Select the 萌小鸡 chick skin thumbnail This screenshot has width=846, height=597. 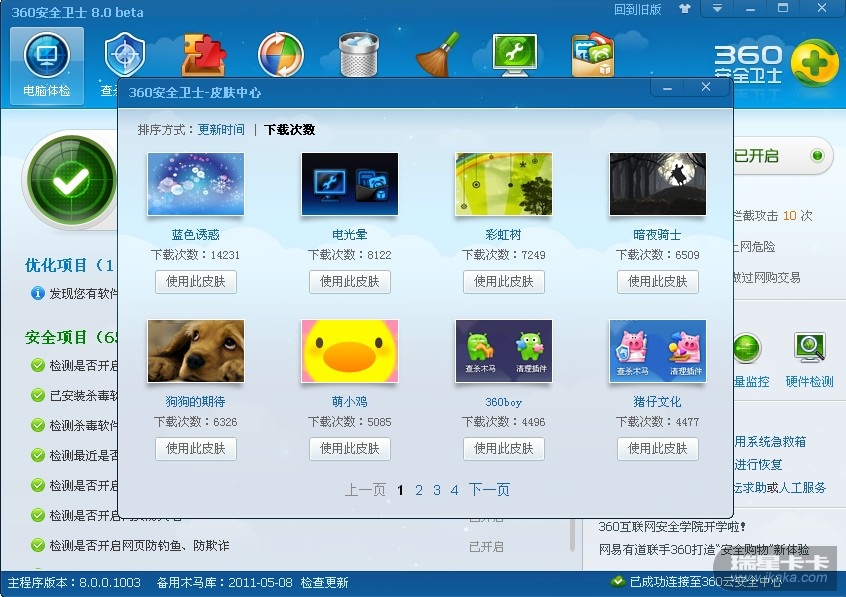[x=350, y=351]
